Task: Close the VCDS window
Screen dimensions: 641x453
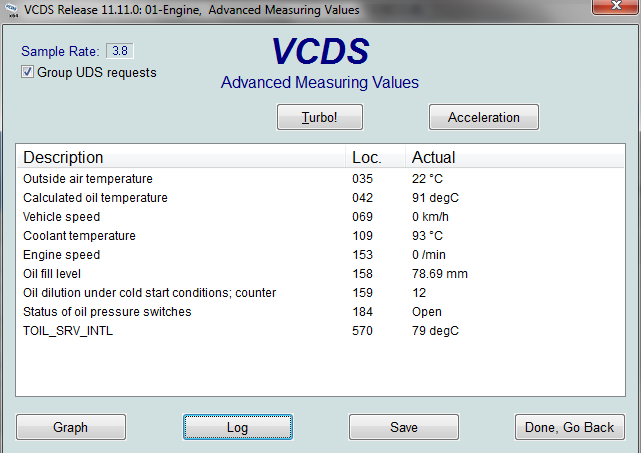Action: [616, 7]
